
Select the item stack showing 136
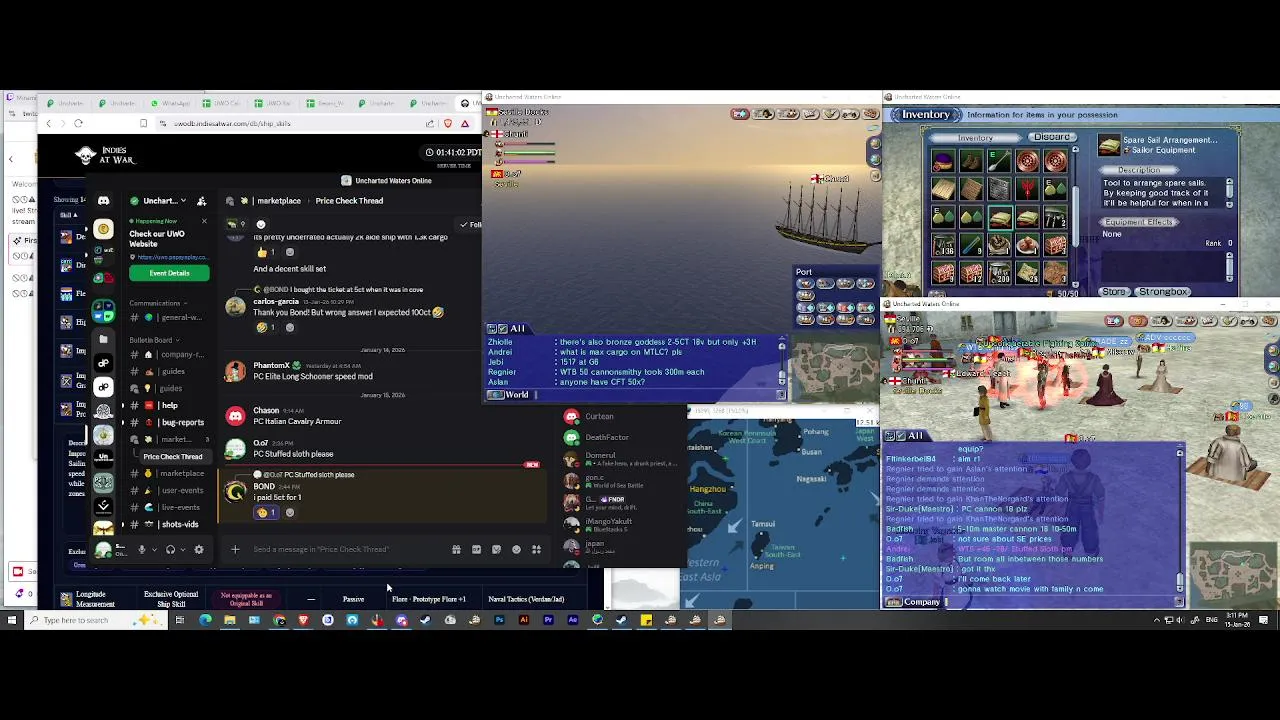pyautogui.click(x=943, y=245)
